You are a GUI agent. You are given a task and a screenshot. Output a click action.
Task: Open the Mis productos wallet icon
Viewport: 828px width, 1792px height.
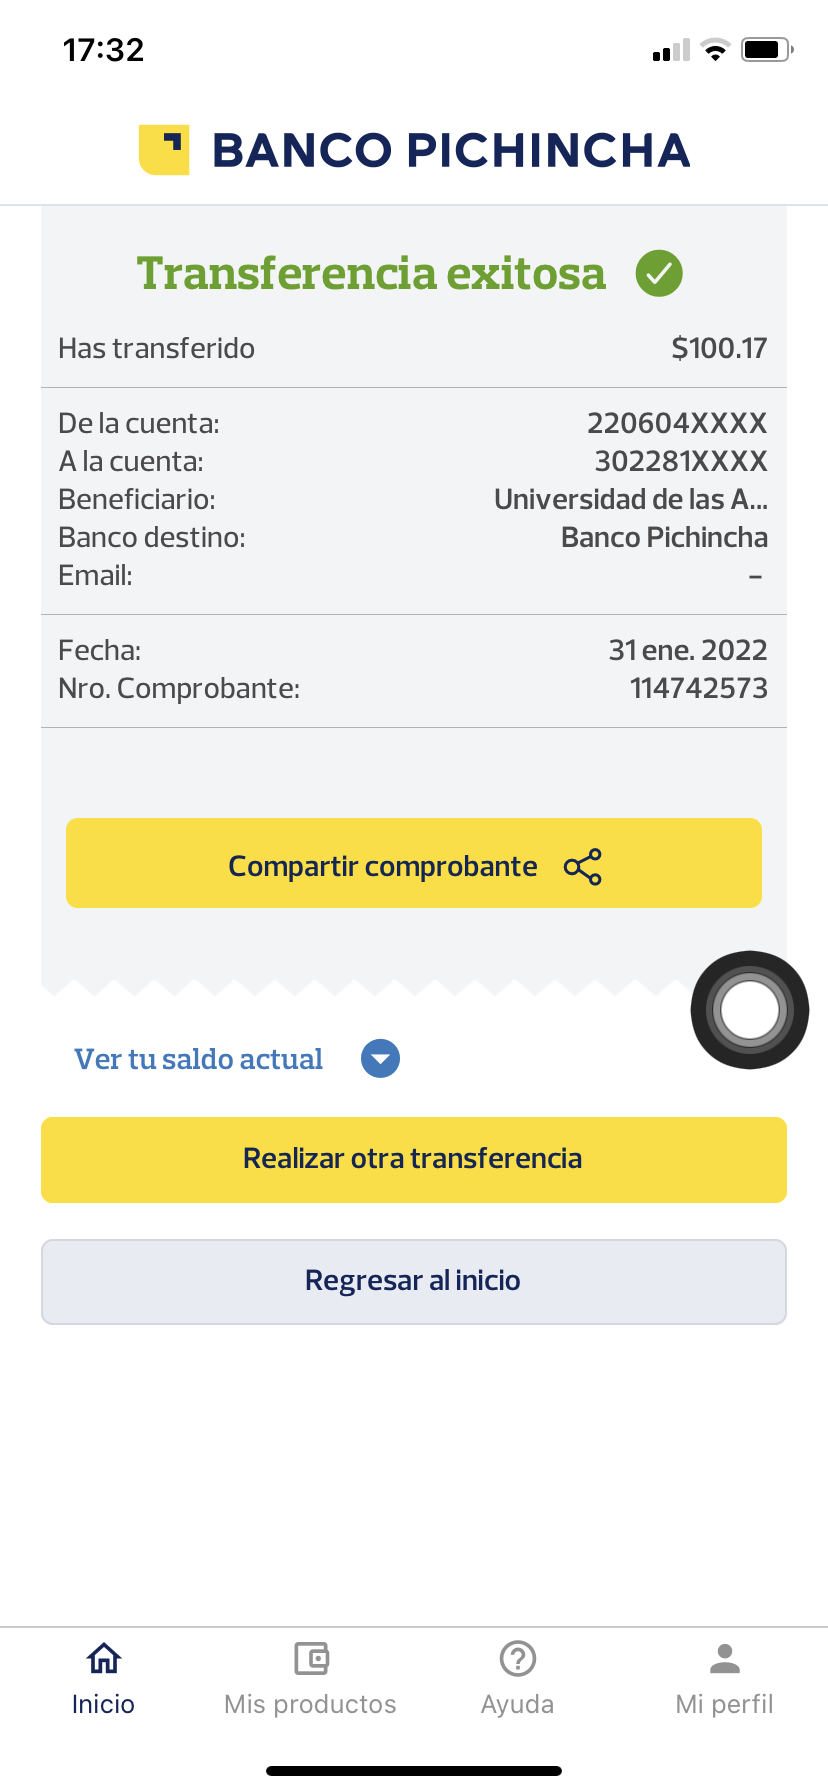pos(311,1659)
